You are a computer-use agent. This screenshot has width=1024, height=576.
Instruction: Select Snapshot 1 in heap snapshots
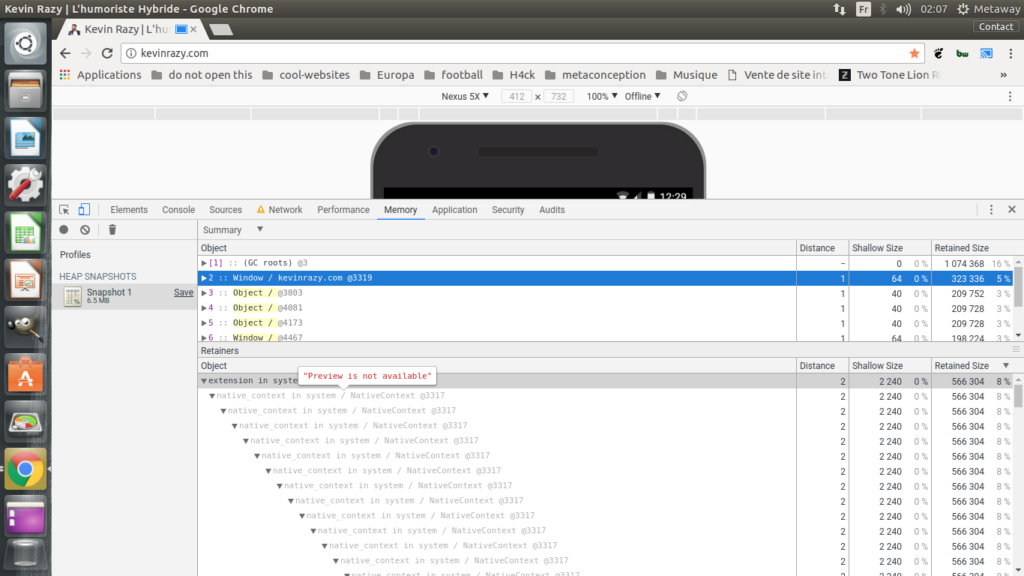tap(124, 296)
